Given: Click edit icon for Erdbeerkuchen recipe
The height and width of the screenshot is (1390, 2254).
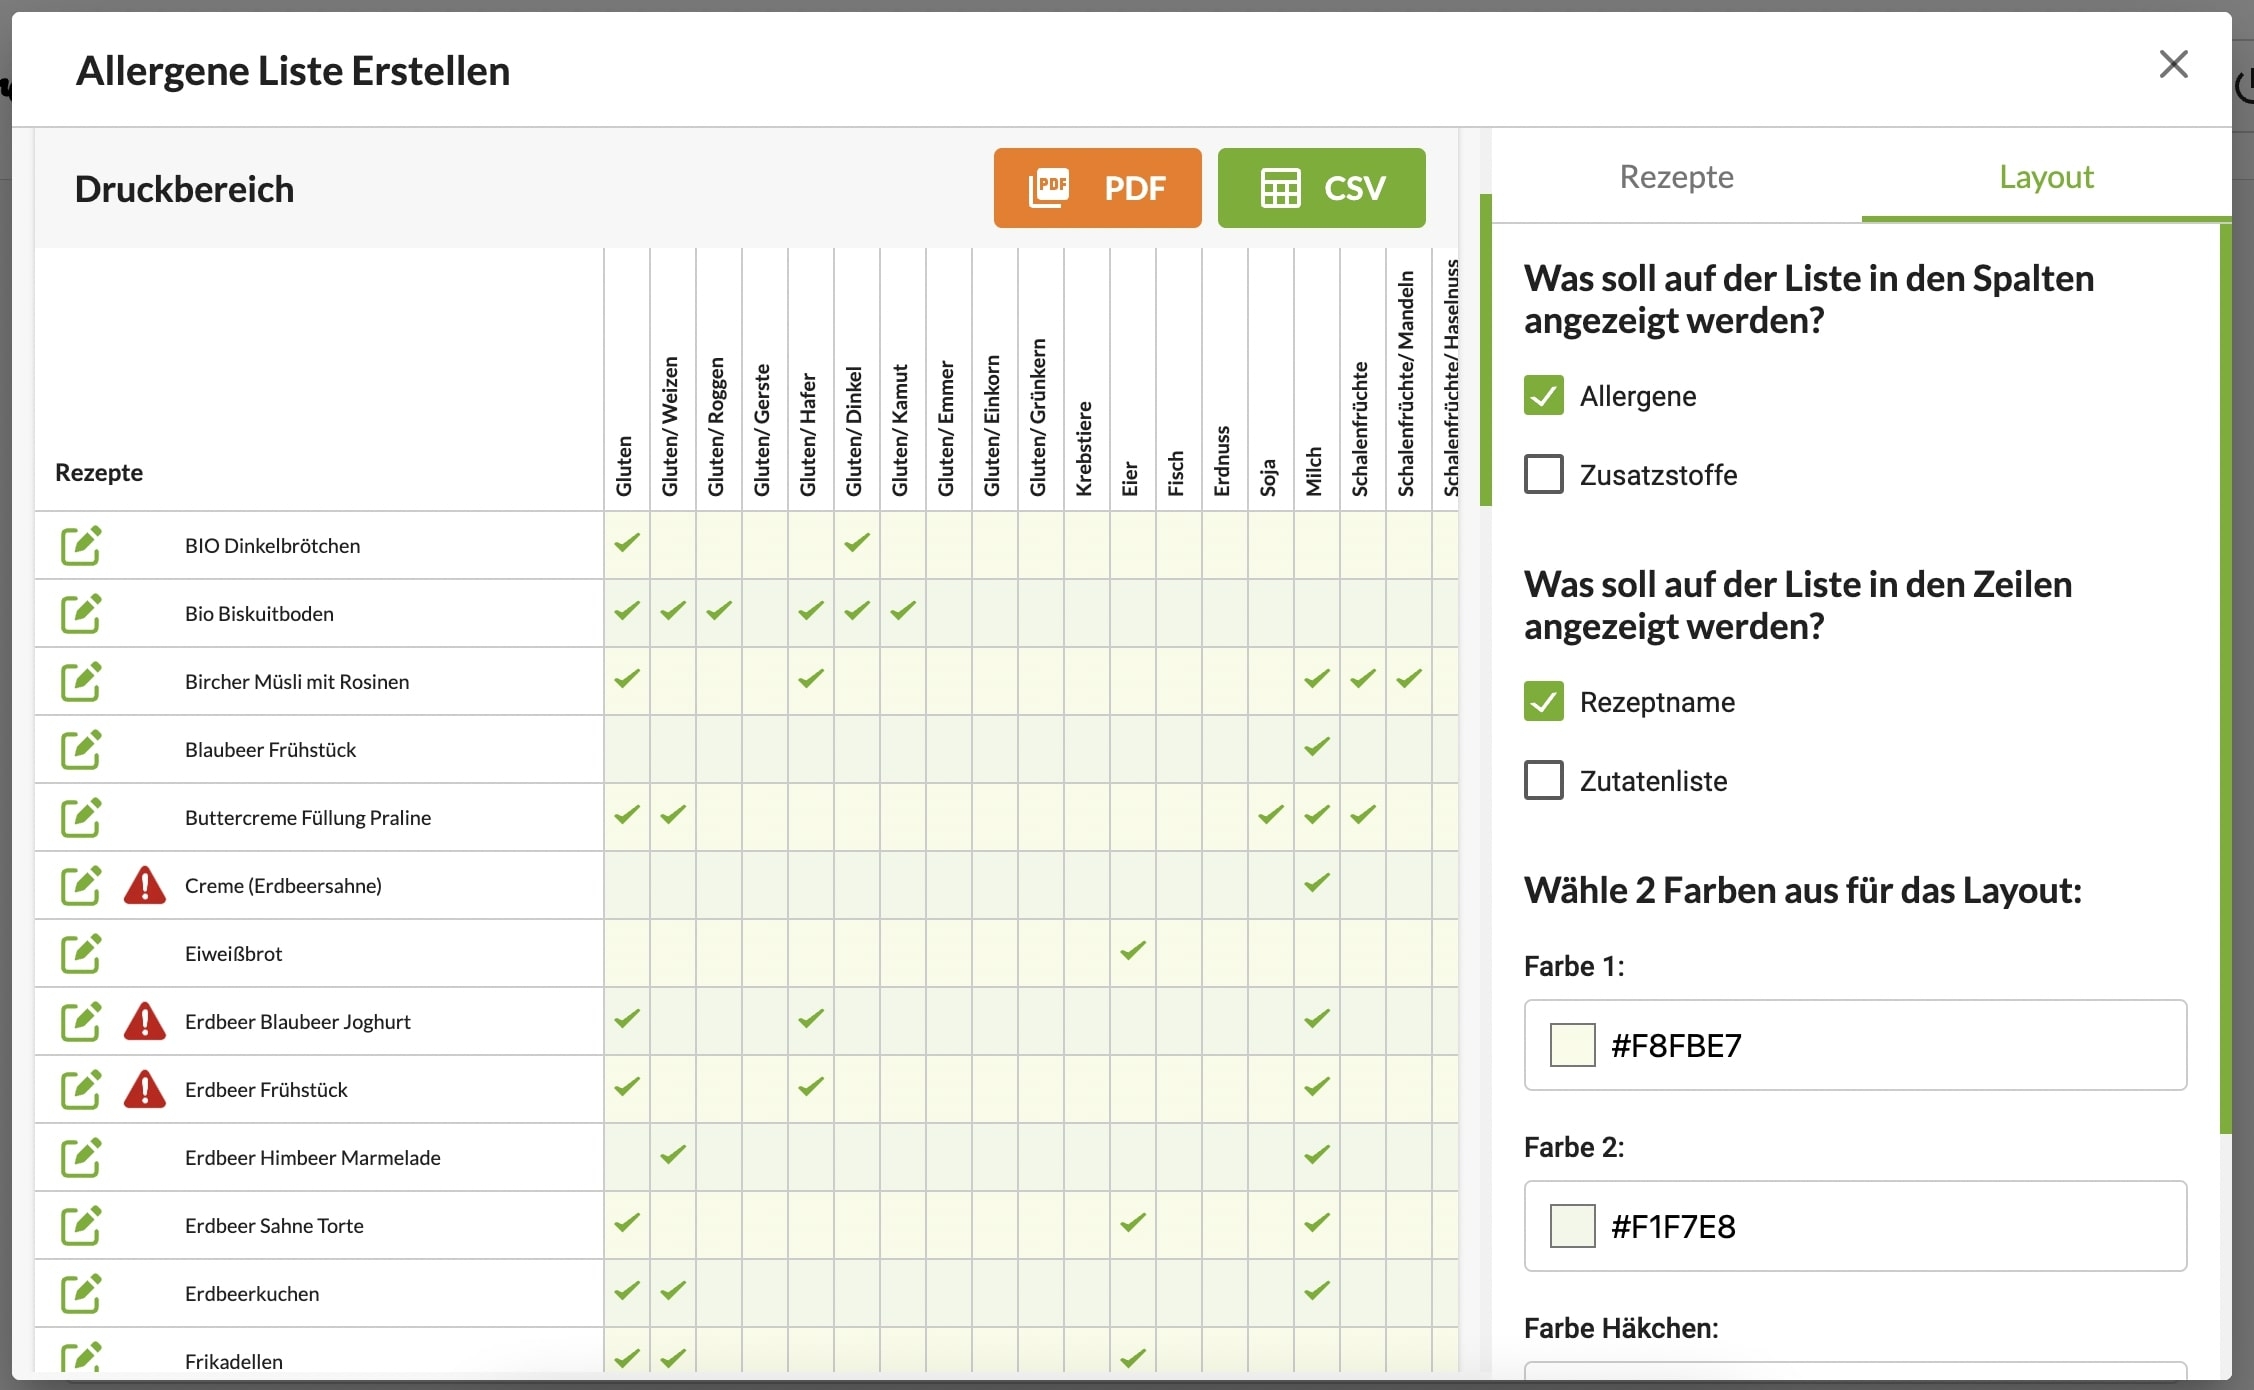Looking at the screenshot, I should 81,1293.
